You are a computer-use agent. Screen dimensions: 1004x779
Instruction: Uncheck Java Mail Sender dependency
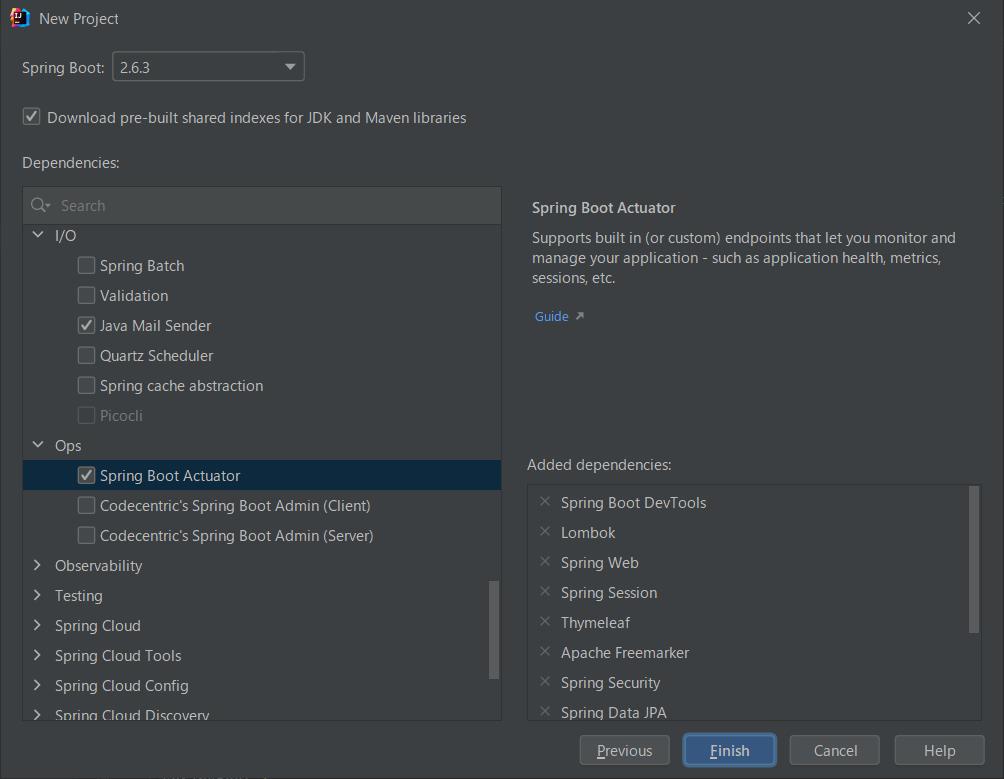pos(86,325)
